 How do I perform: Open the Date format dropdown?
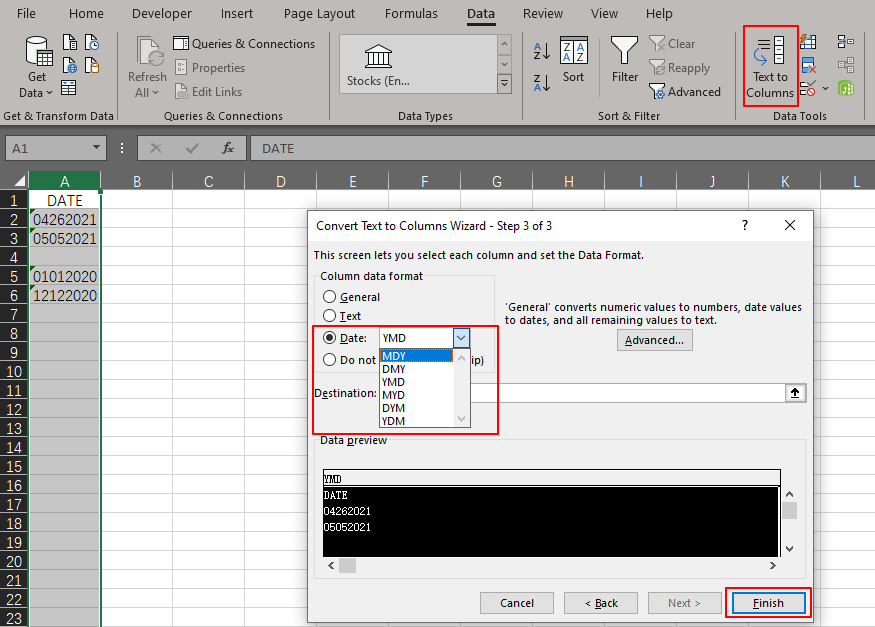click(x=460, y=337)
